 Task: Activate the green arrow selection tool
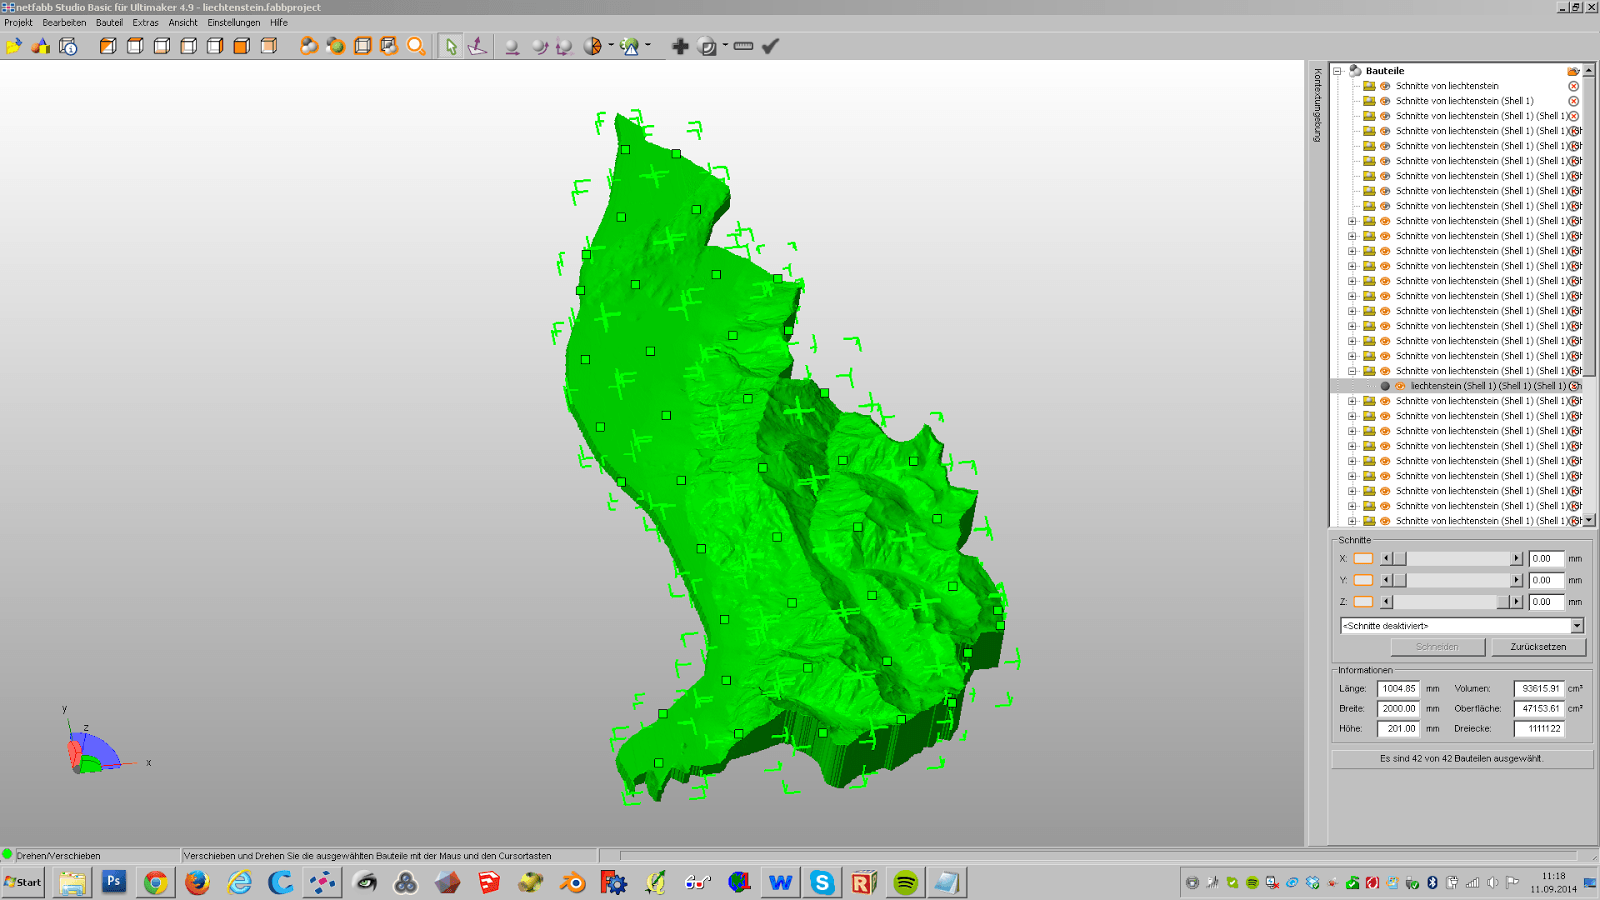(x=451, y=46)
